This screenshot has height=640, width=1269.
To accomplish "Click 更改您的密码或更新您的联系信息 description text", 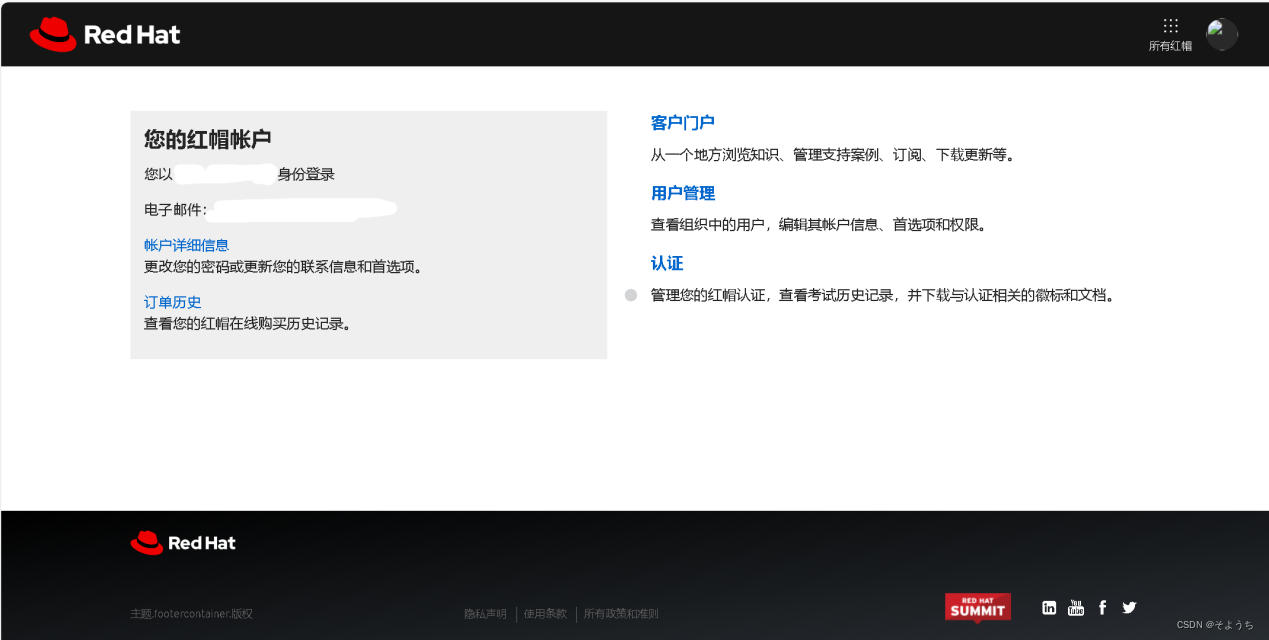I will click(284, 267).
